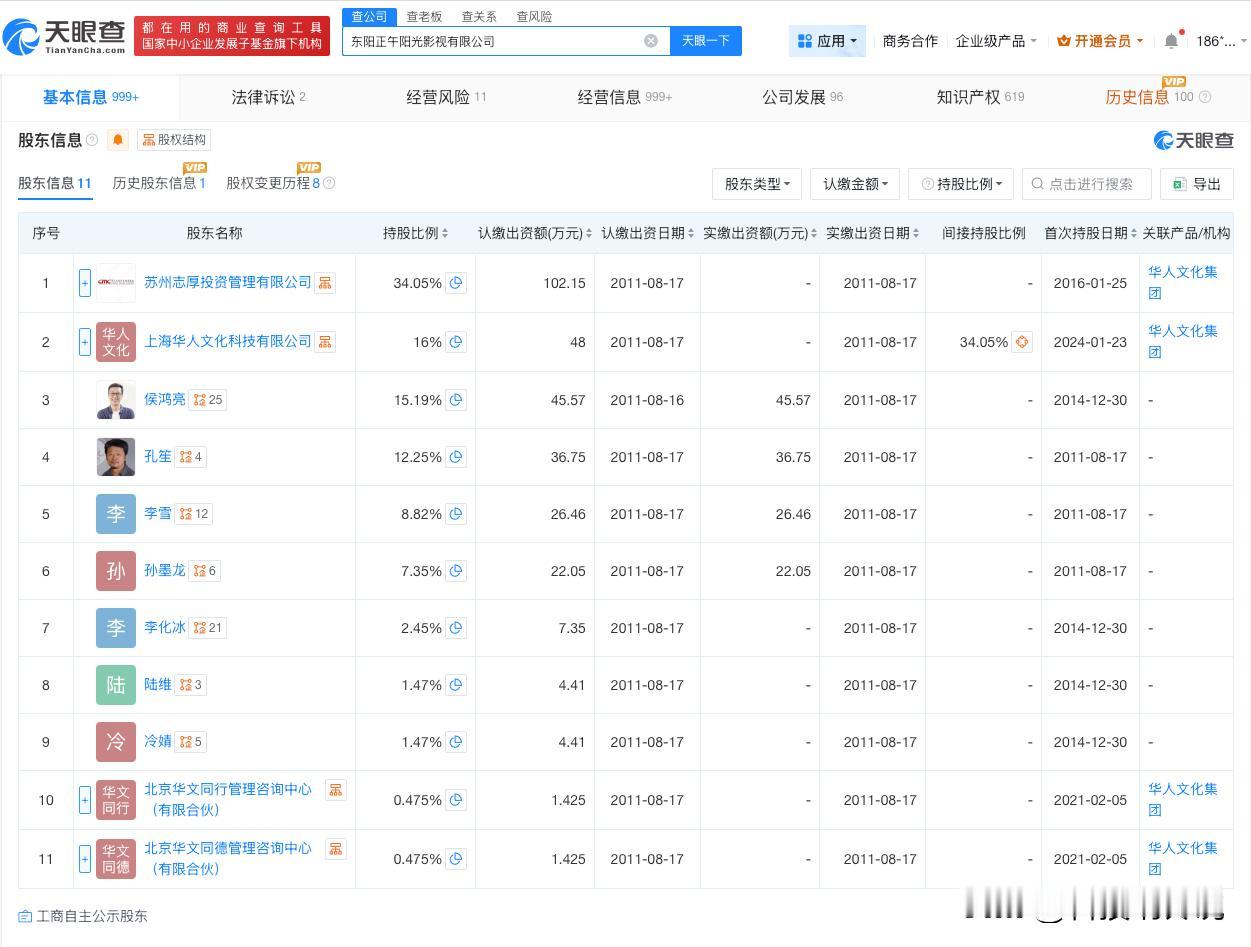Click orange alert bell beside 股东信息

pyautogui.click(x=118, y=140)
